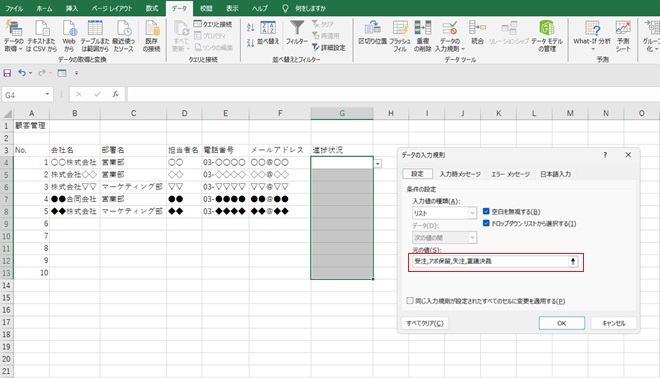
Task: Click Advanced filter (詳細設定) option
Action: pyautogui.click(x=329, y=48)
